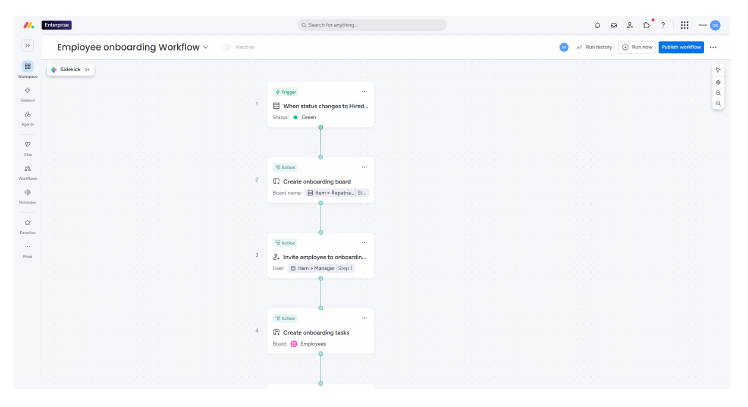This screenshot has width=748, height=407.
Task: Open options for Invite employee step
Action: pyautogui.click(x=364, y=242)
